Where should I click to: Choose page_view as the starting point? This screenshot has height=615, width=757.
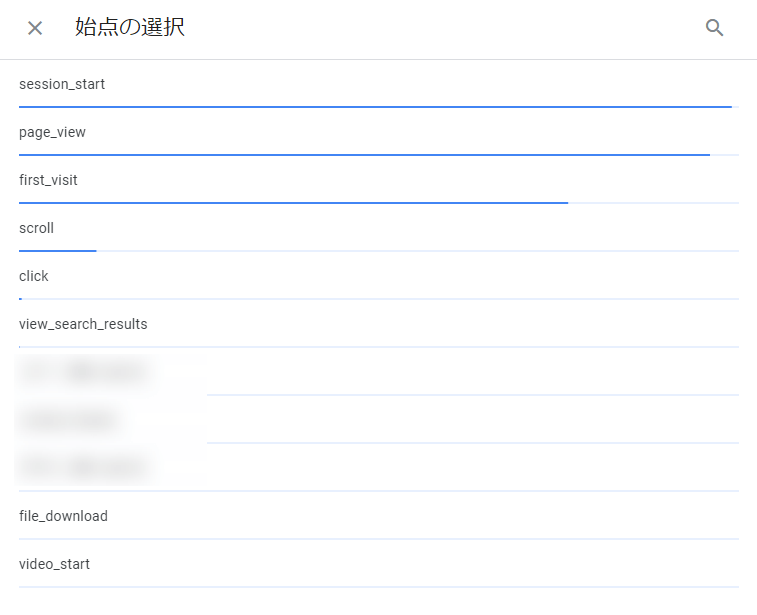click(52, 132)
